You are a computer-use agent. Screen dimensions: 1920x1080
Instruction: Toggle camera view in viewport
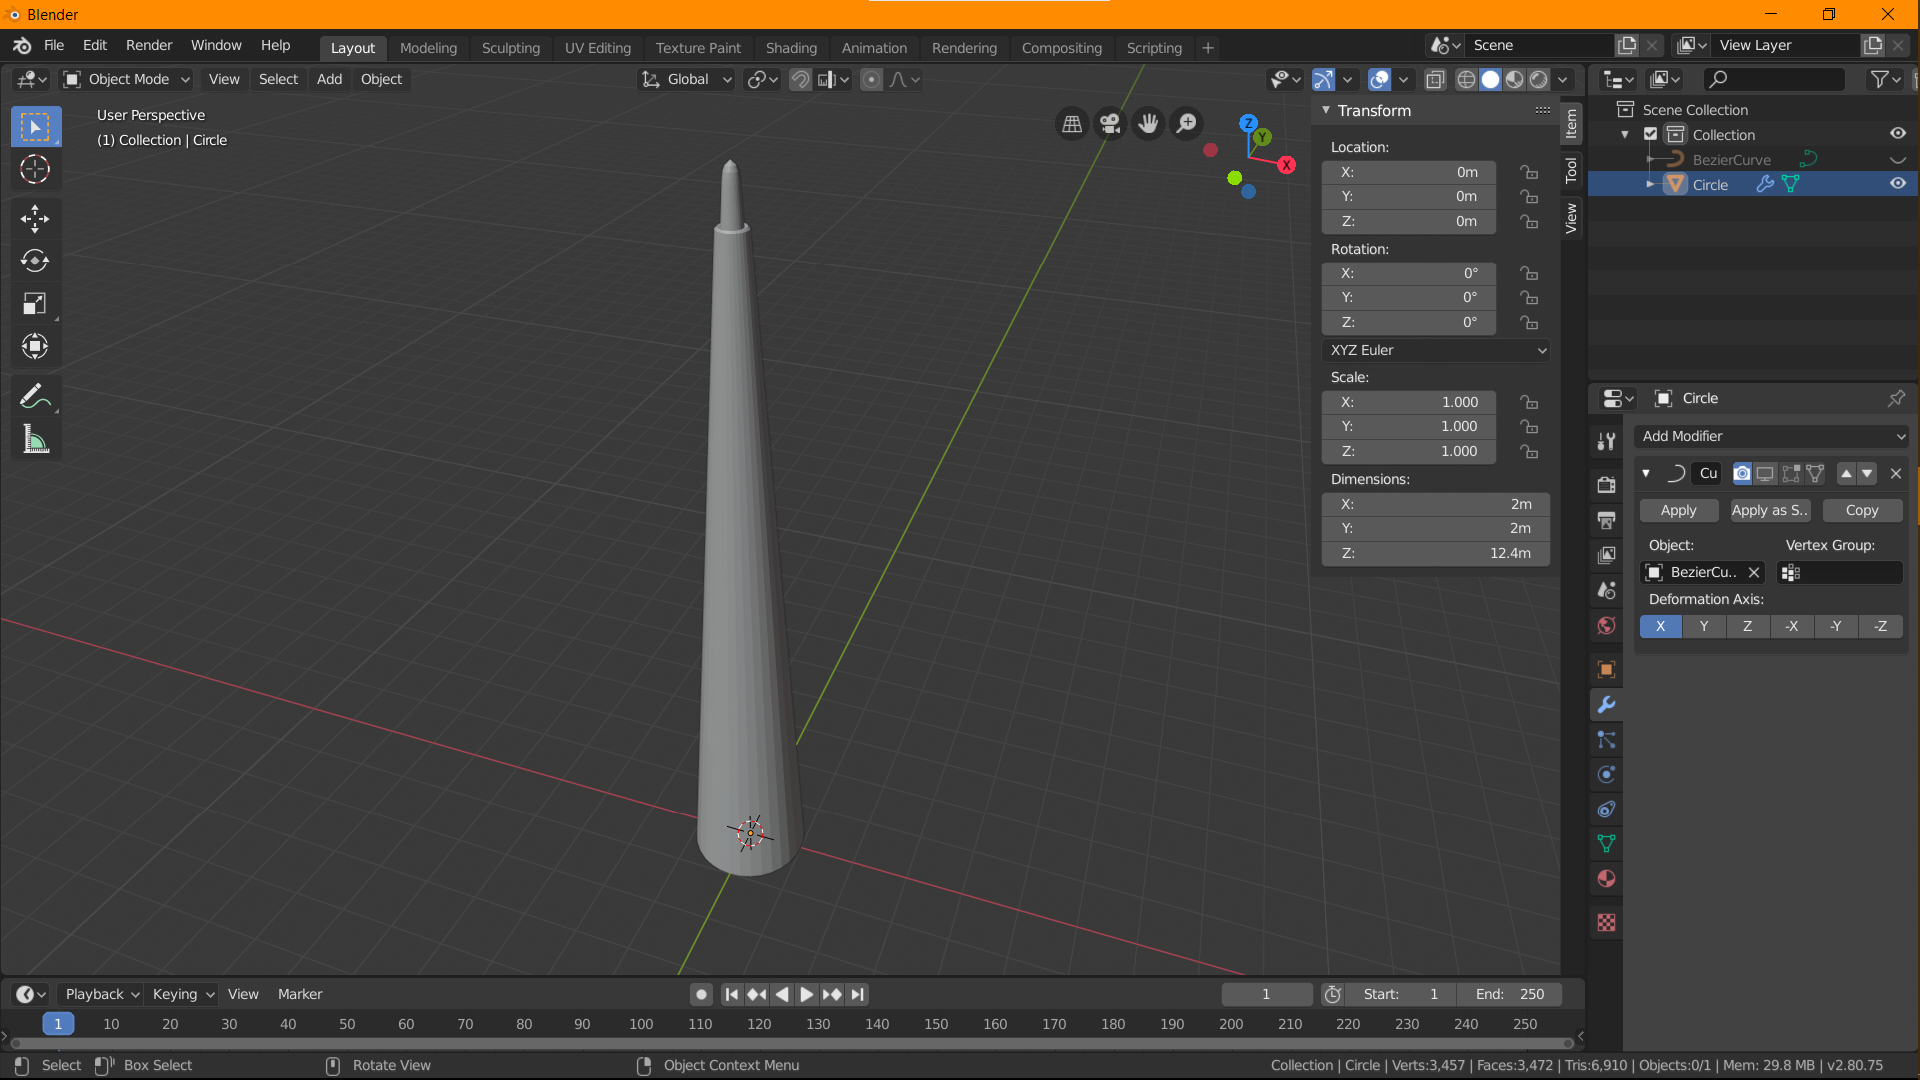(1110, 123)
